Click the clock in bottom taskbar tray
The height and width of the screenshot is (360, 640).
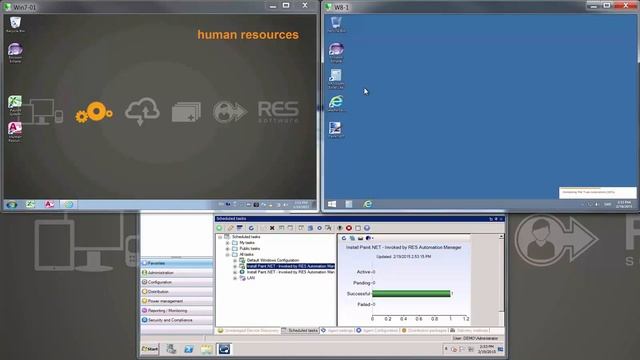point(487,349)
